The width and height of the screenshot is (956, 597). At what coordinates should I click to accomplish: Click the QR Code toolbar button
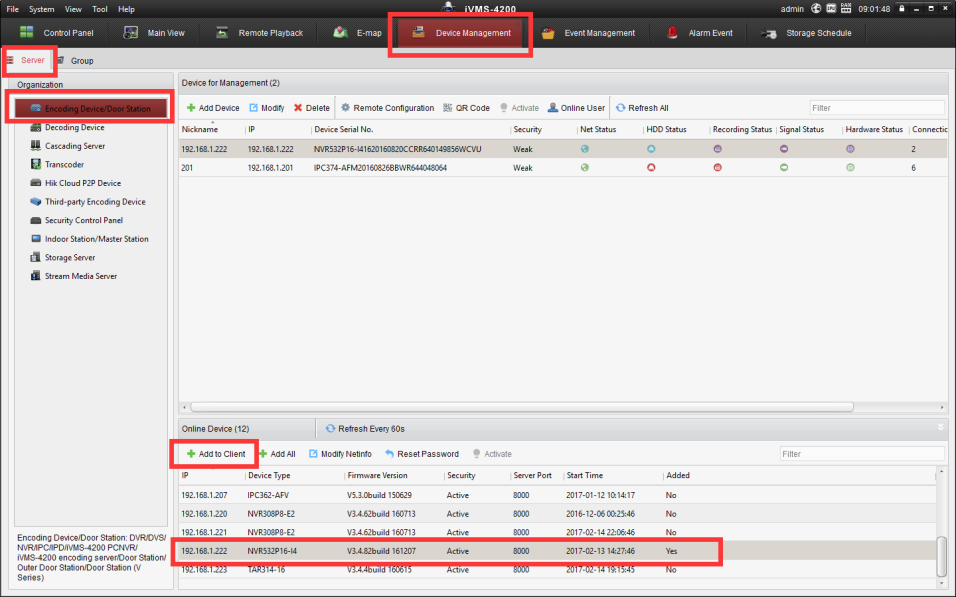click(x=465, y=108)
